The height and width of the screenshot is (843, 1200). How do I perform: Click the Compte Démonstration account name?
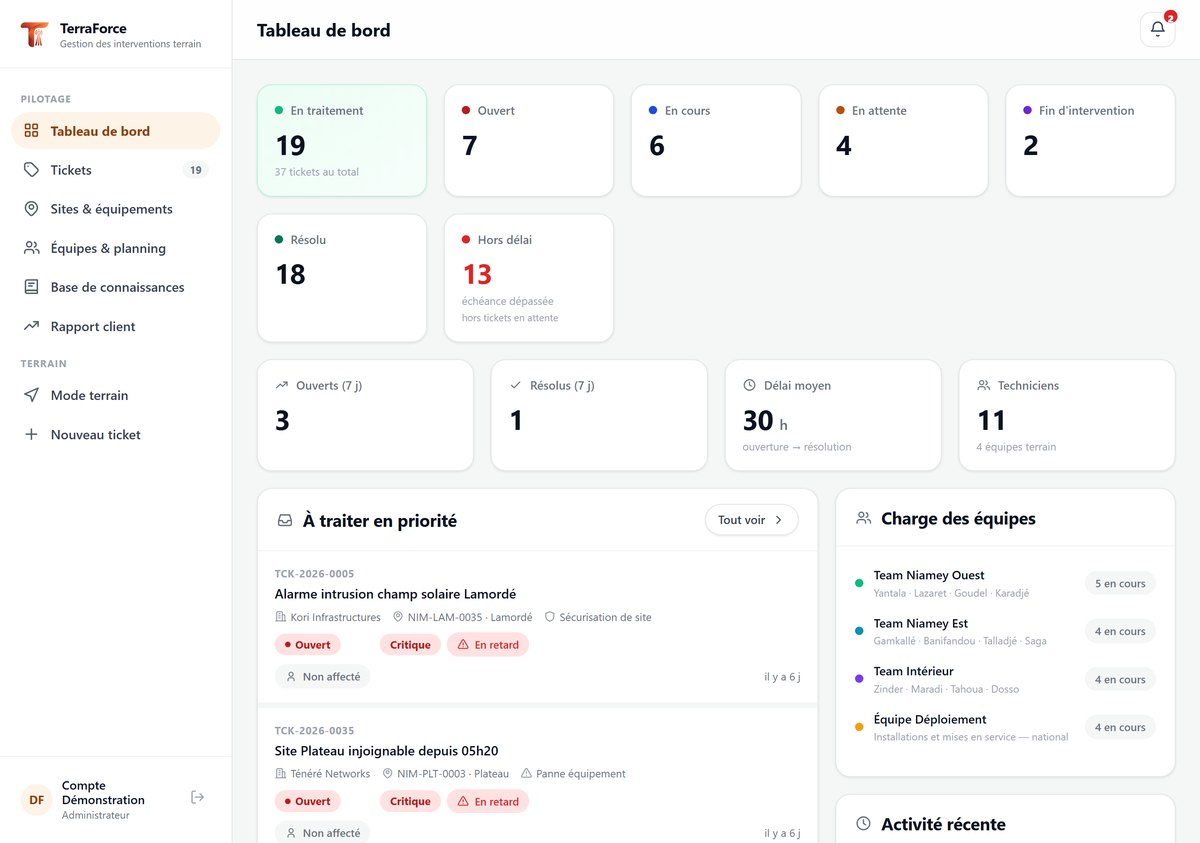pos(103,793)
